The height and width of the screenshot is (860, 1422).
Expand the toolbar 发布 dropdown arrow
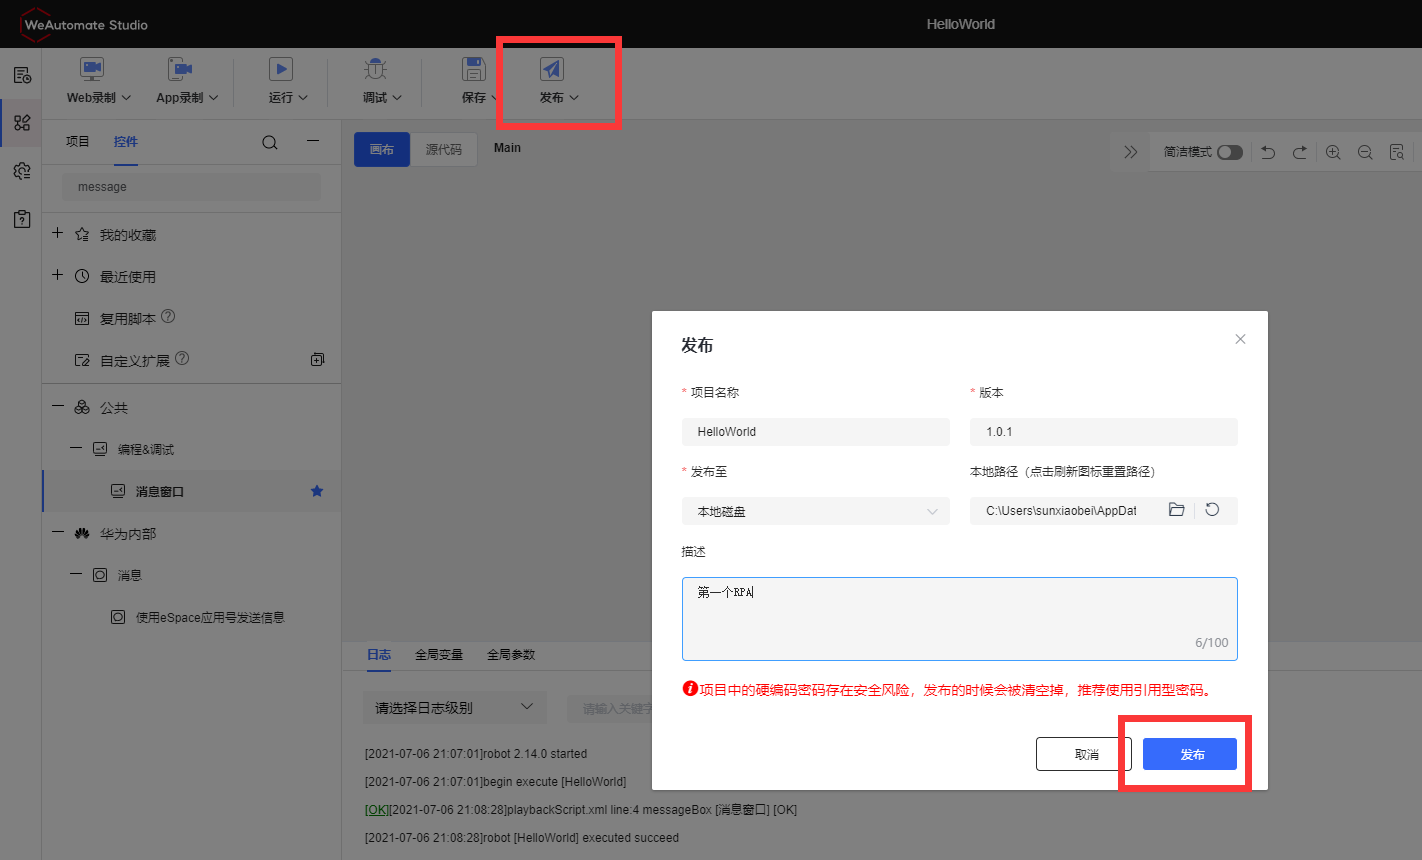coord(574,98)
